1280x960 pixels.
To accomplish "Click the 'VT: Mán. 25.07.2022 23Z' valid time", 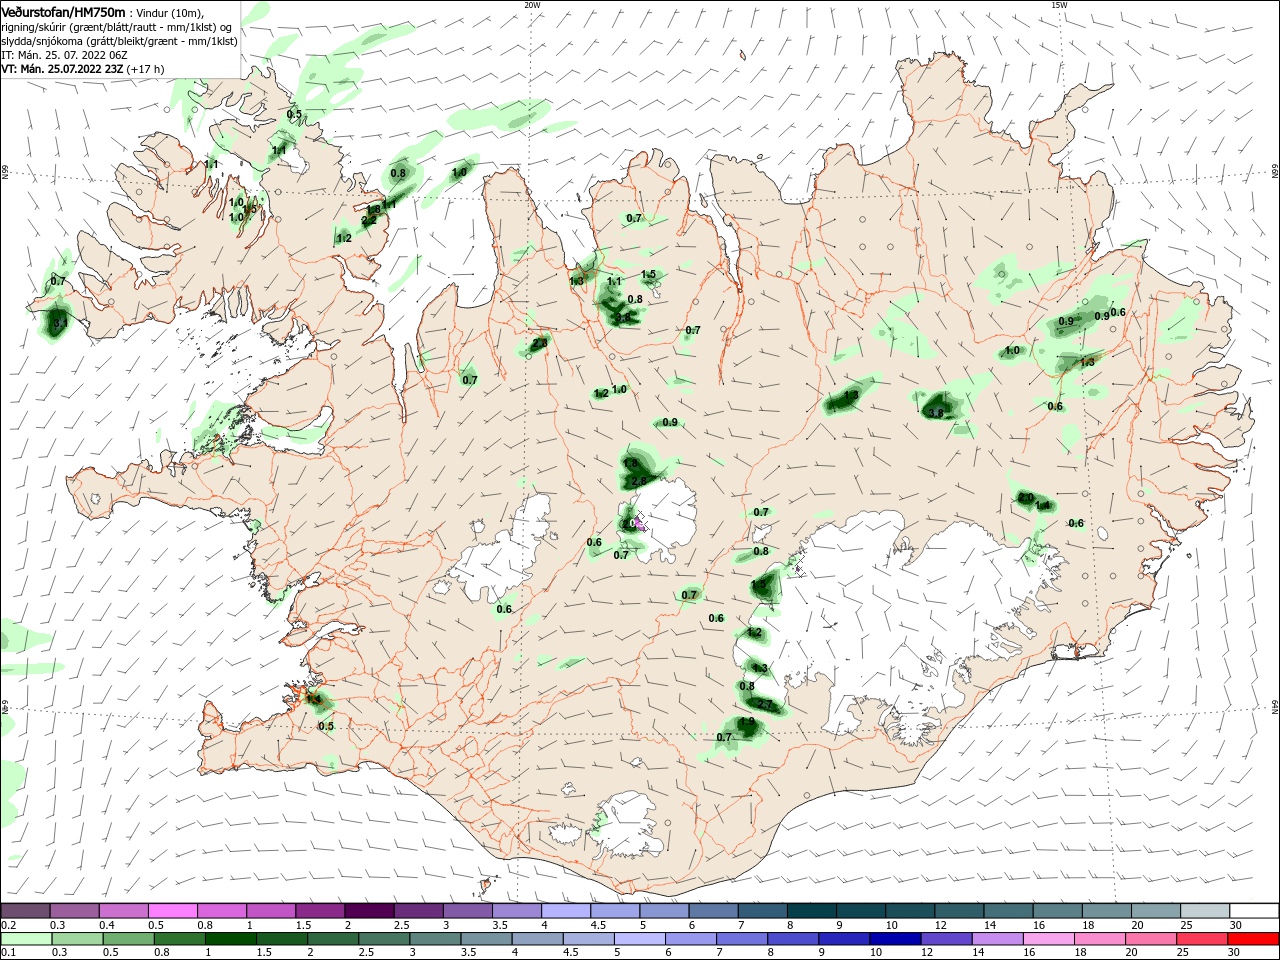I will click(62, 69).
